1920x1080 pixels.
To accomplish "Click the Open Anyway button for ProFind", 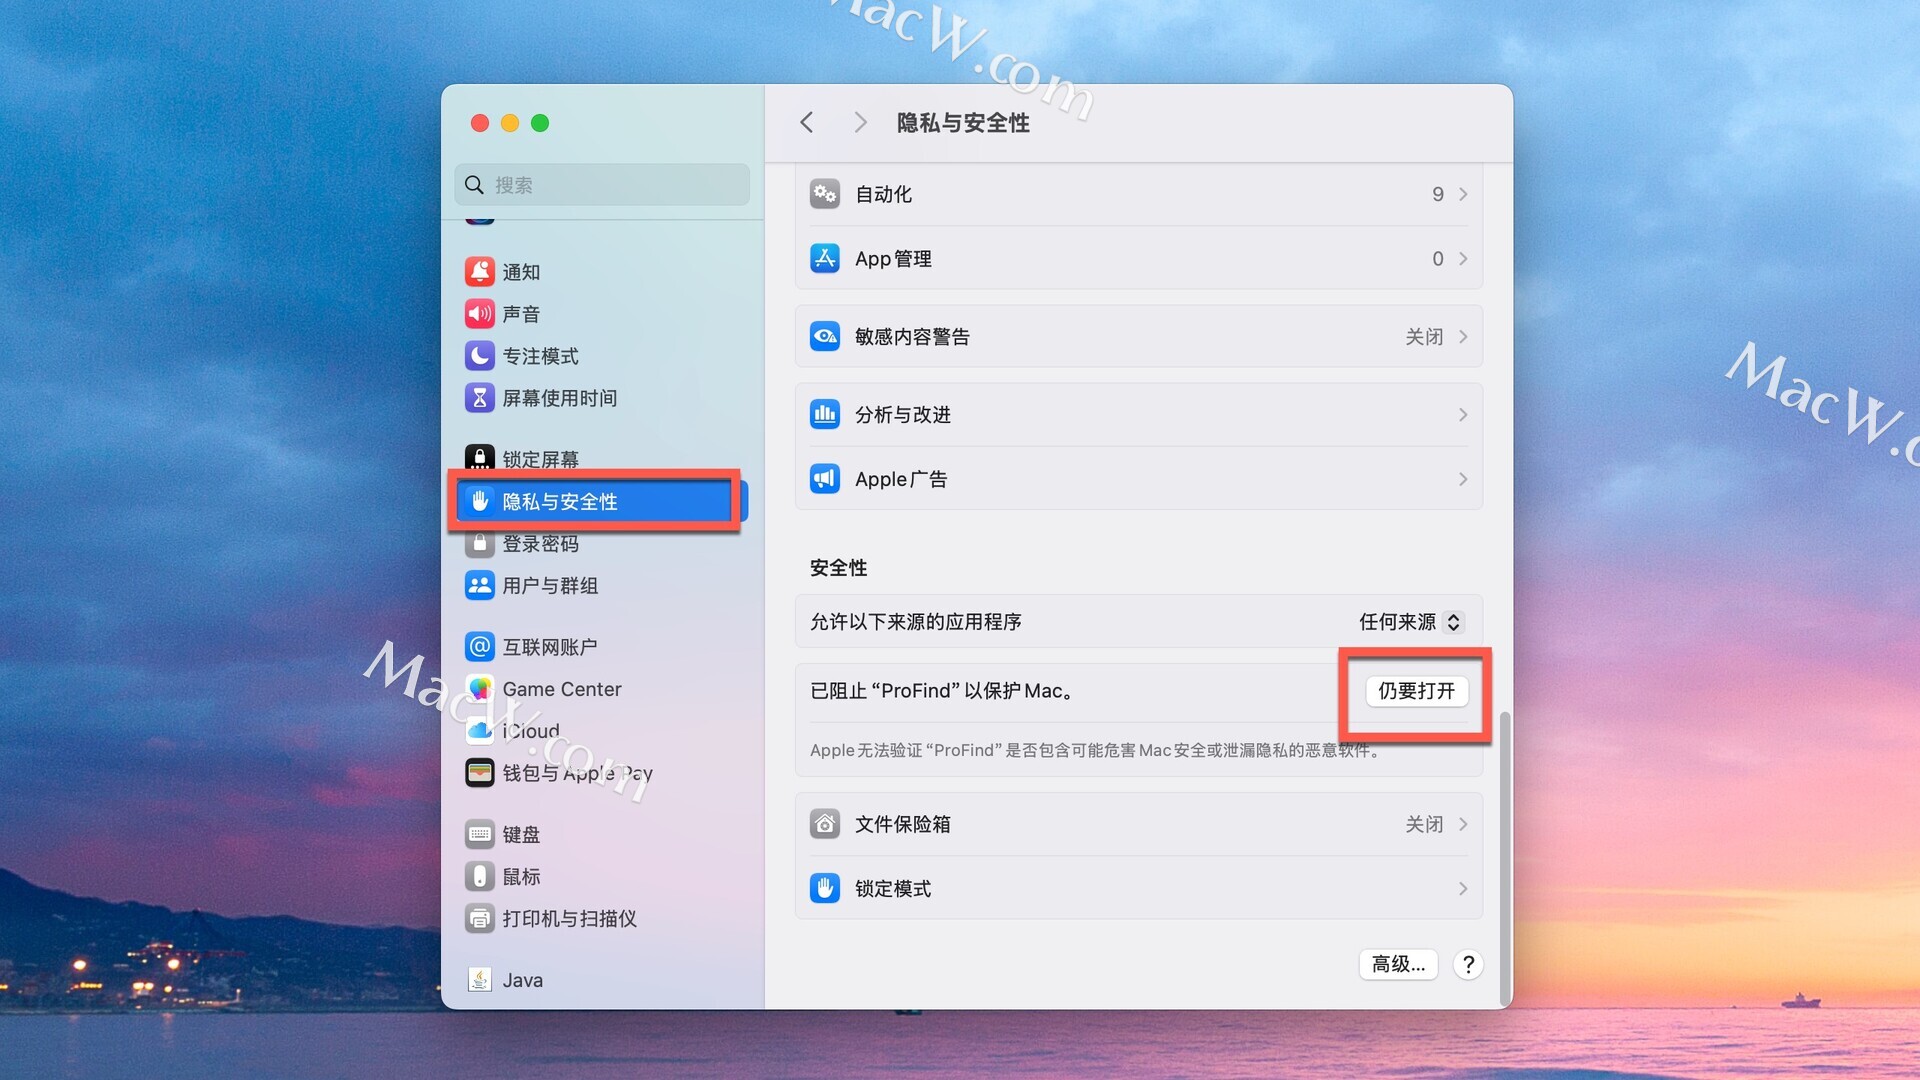I will click(1416, 691).
